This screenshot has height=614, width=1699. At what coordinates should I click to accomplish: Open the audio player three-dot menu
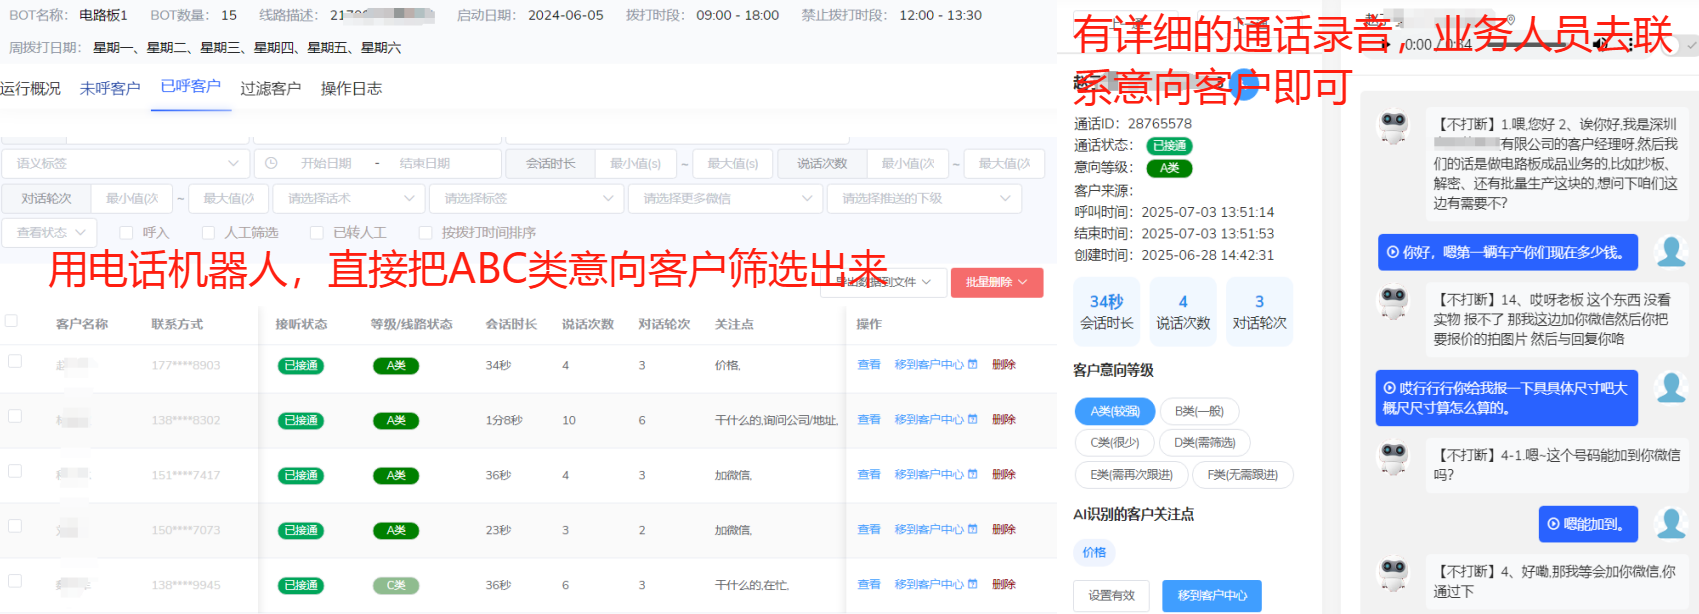pyautogui.click(x=1631, y=45)
